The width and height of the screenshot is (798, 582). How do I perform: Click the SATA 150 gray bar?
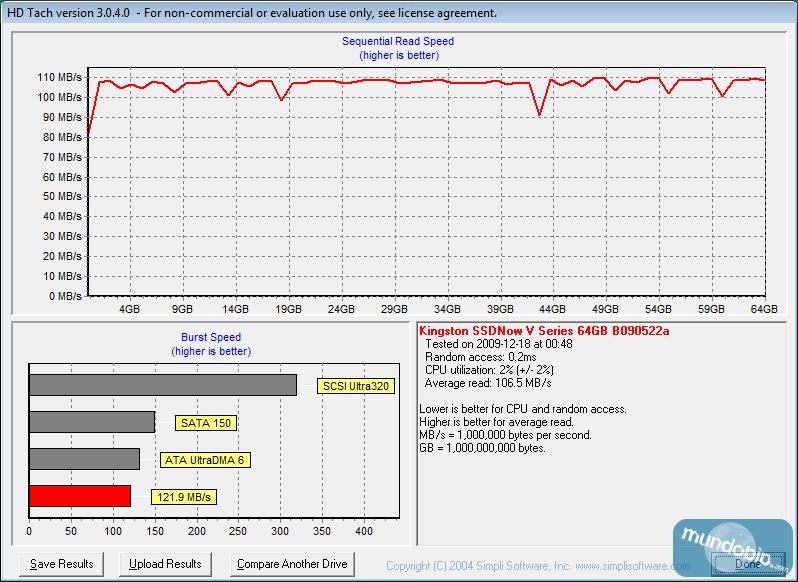point(92,422)
